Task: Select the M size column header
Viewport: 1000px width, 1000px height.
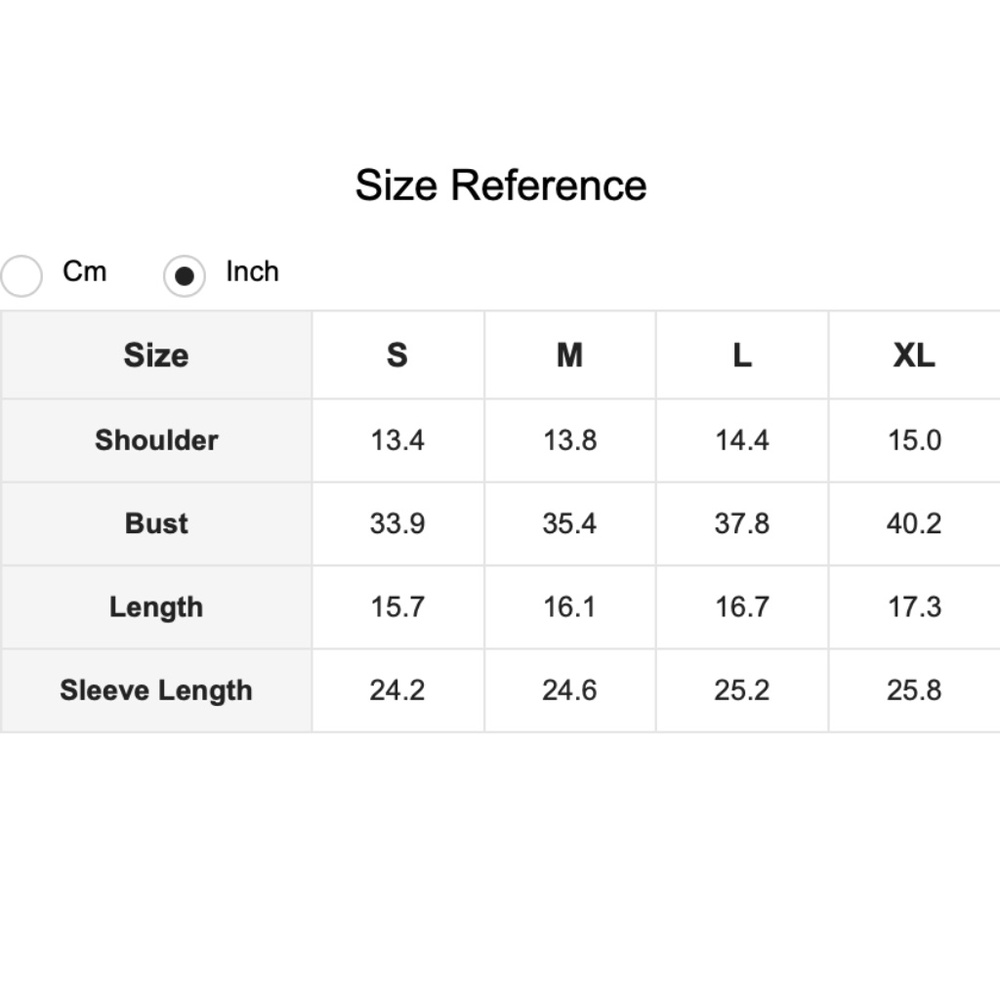Action: tap(569, 355)
